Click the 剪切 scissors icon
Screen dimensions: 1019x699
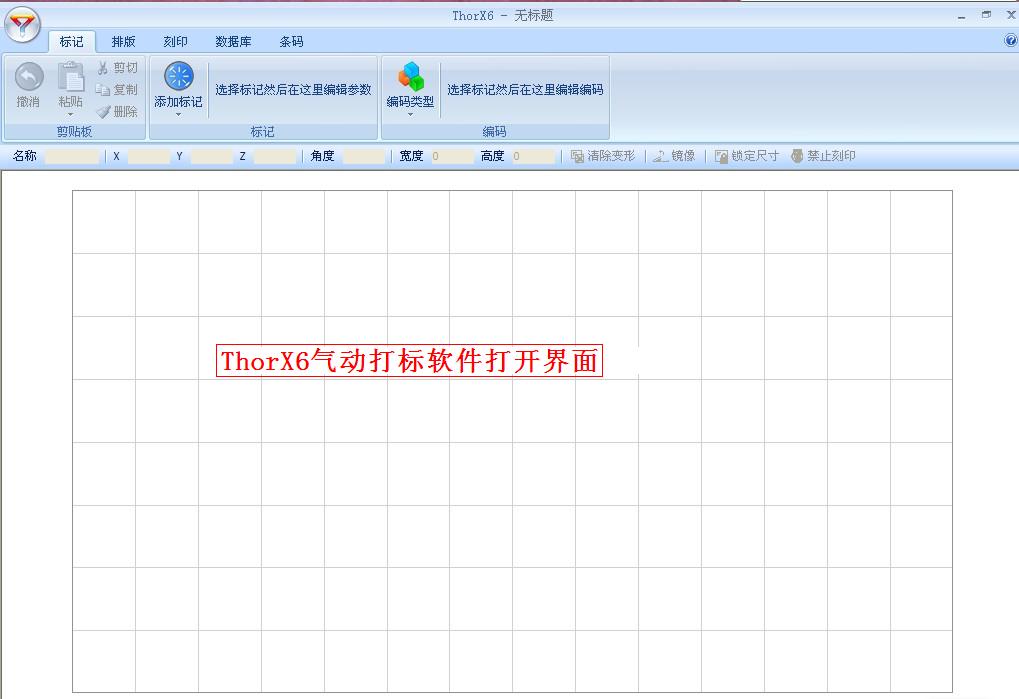[x=103, y=68]
